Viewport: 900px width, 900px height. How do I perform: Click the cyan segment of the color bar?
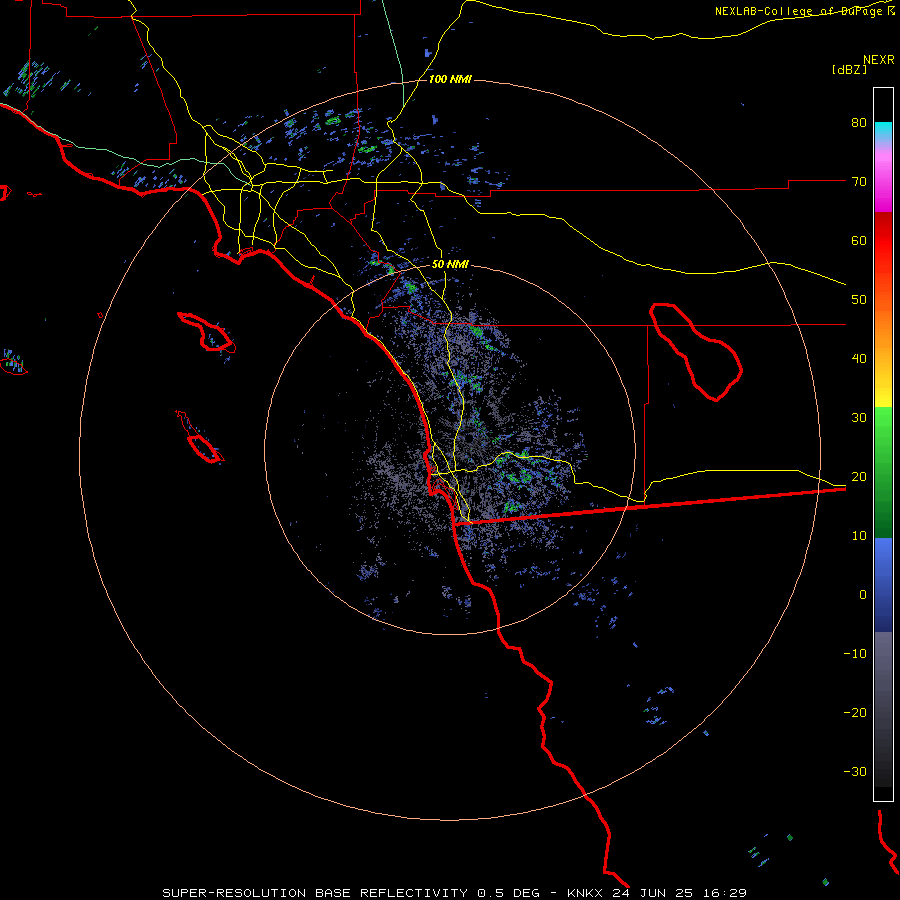(x=883, y=132)
